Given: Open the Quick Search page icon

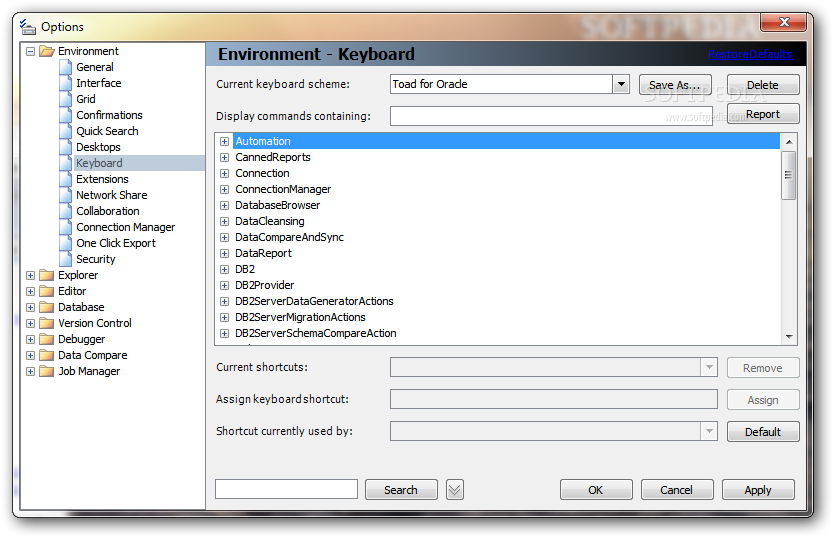Looking at the screenshot, I should [x=65, y=131].
